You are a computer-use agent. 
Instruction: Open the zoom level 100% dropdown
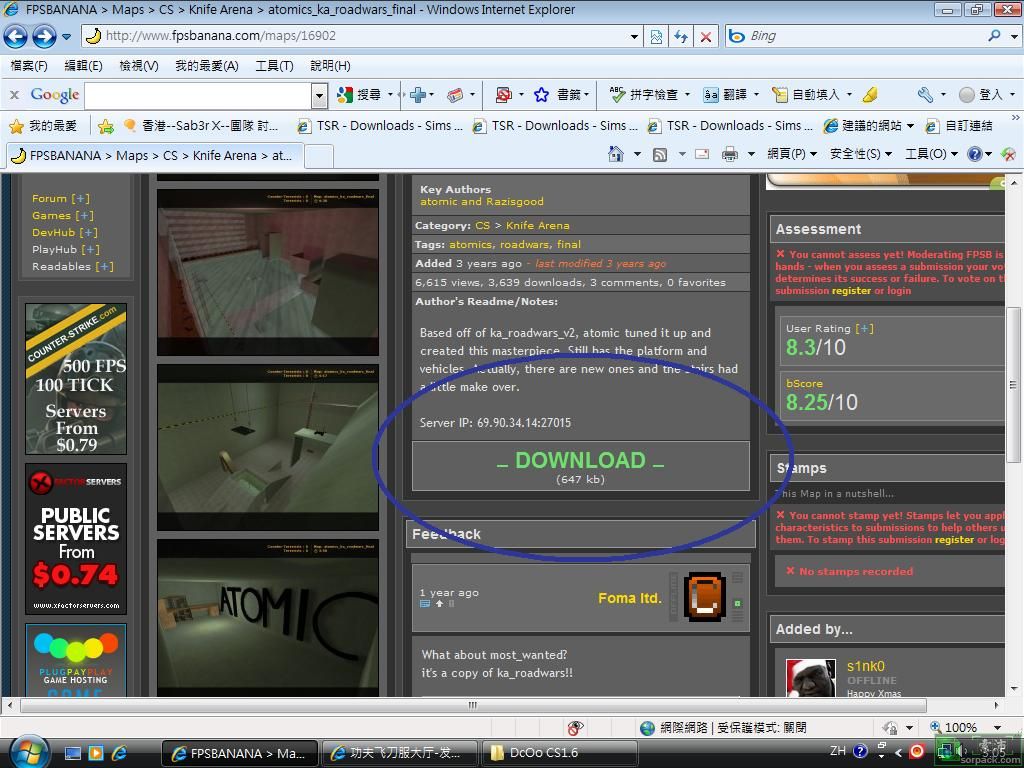[996, 727]
